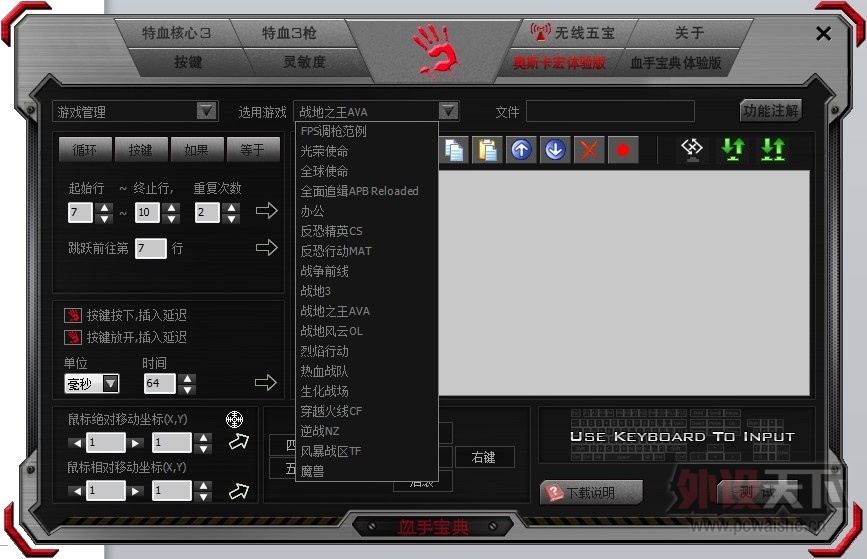Pick 逆战NZ from the game list

[367, 431]
